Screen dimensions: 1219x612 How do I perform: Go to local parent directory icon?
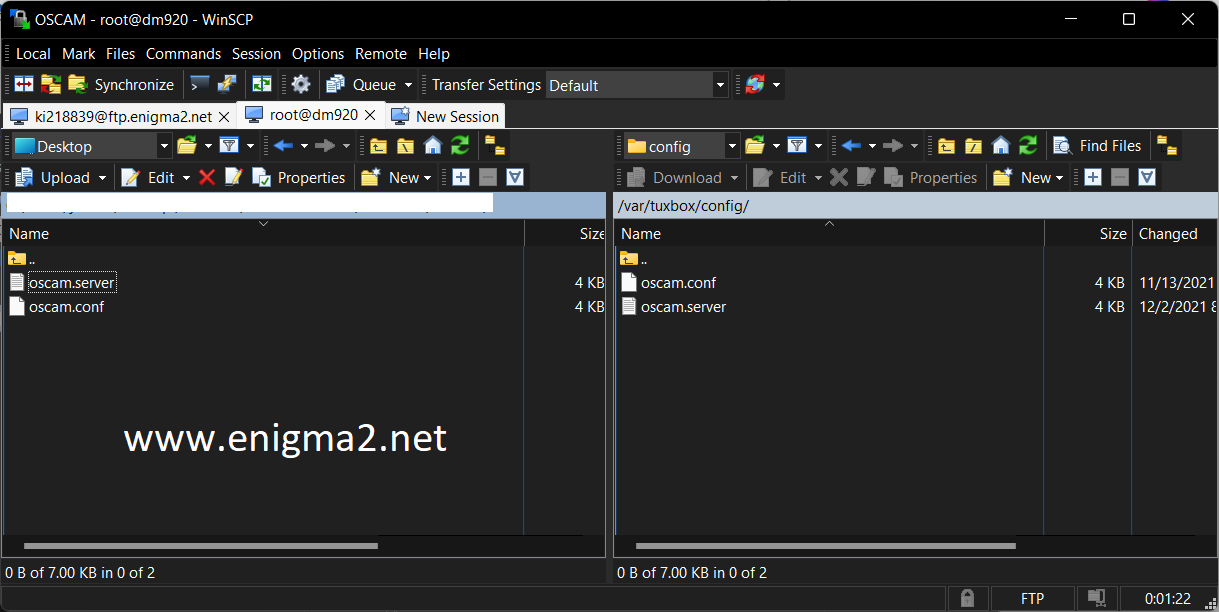[x=378, y=146]
